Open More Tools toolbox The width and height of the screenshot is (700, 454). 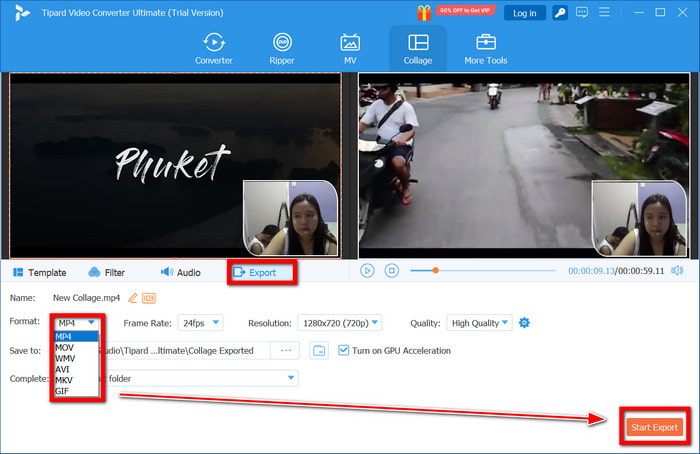tap(485, 48)
